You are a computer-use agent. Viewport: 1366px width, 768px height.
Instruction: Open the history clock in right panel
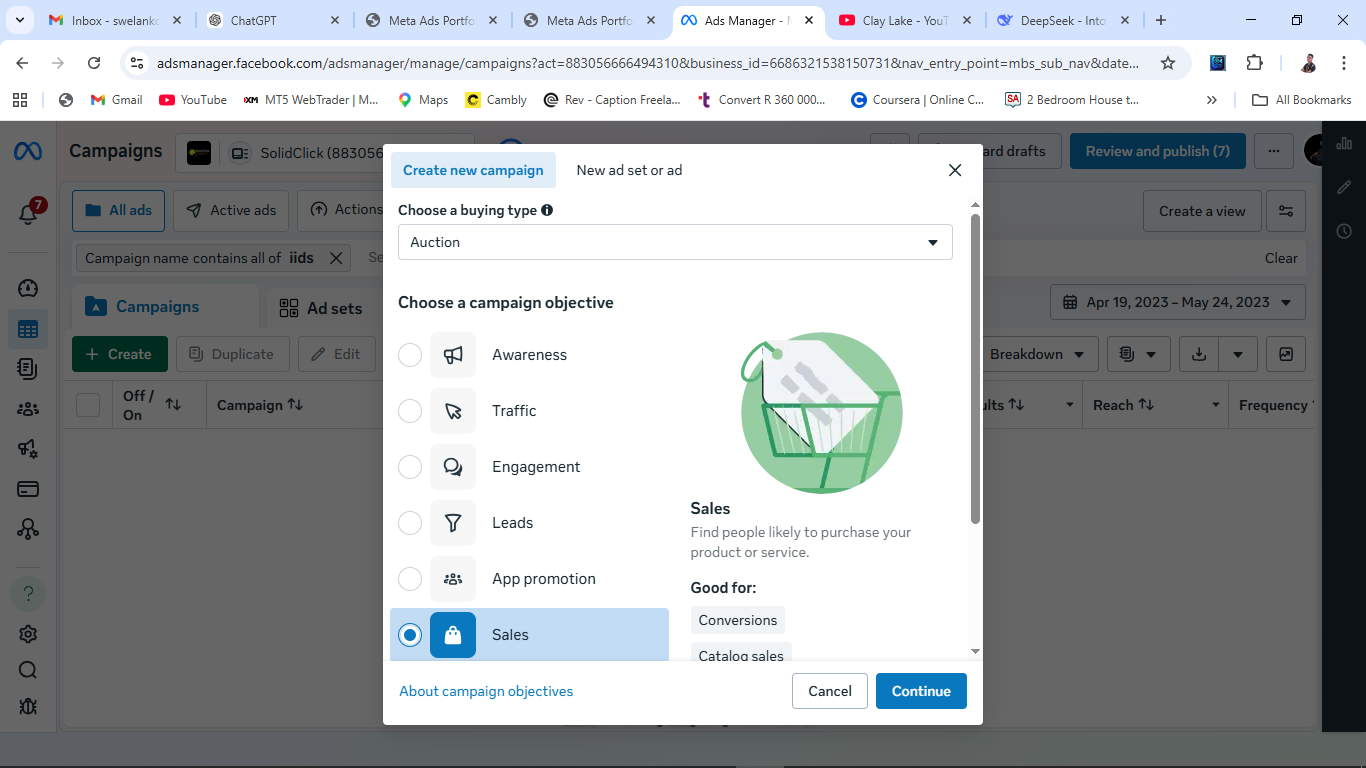point(1344,231)
